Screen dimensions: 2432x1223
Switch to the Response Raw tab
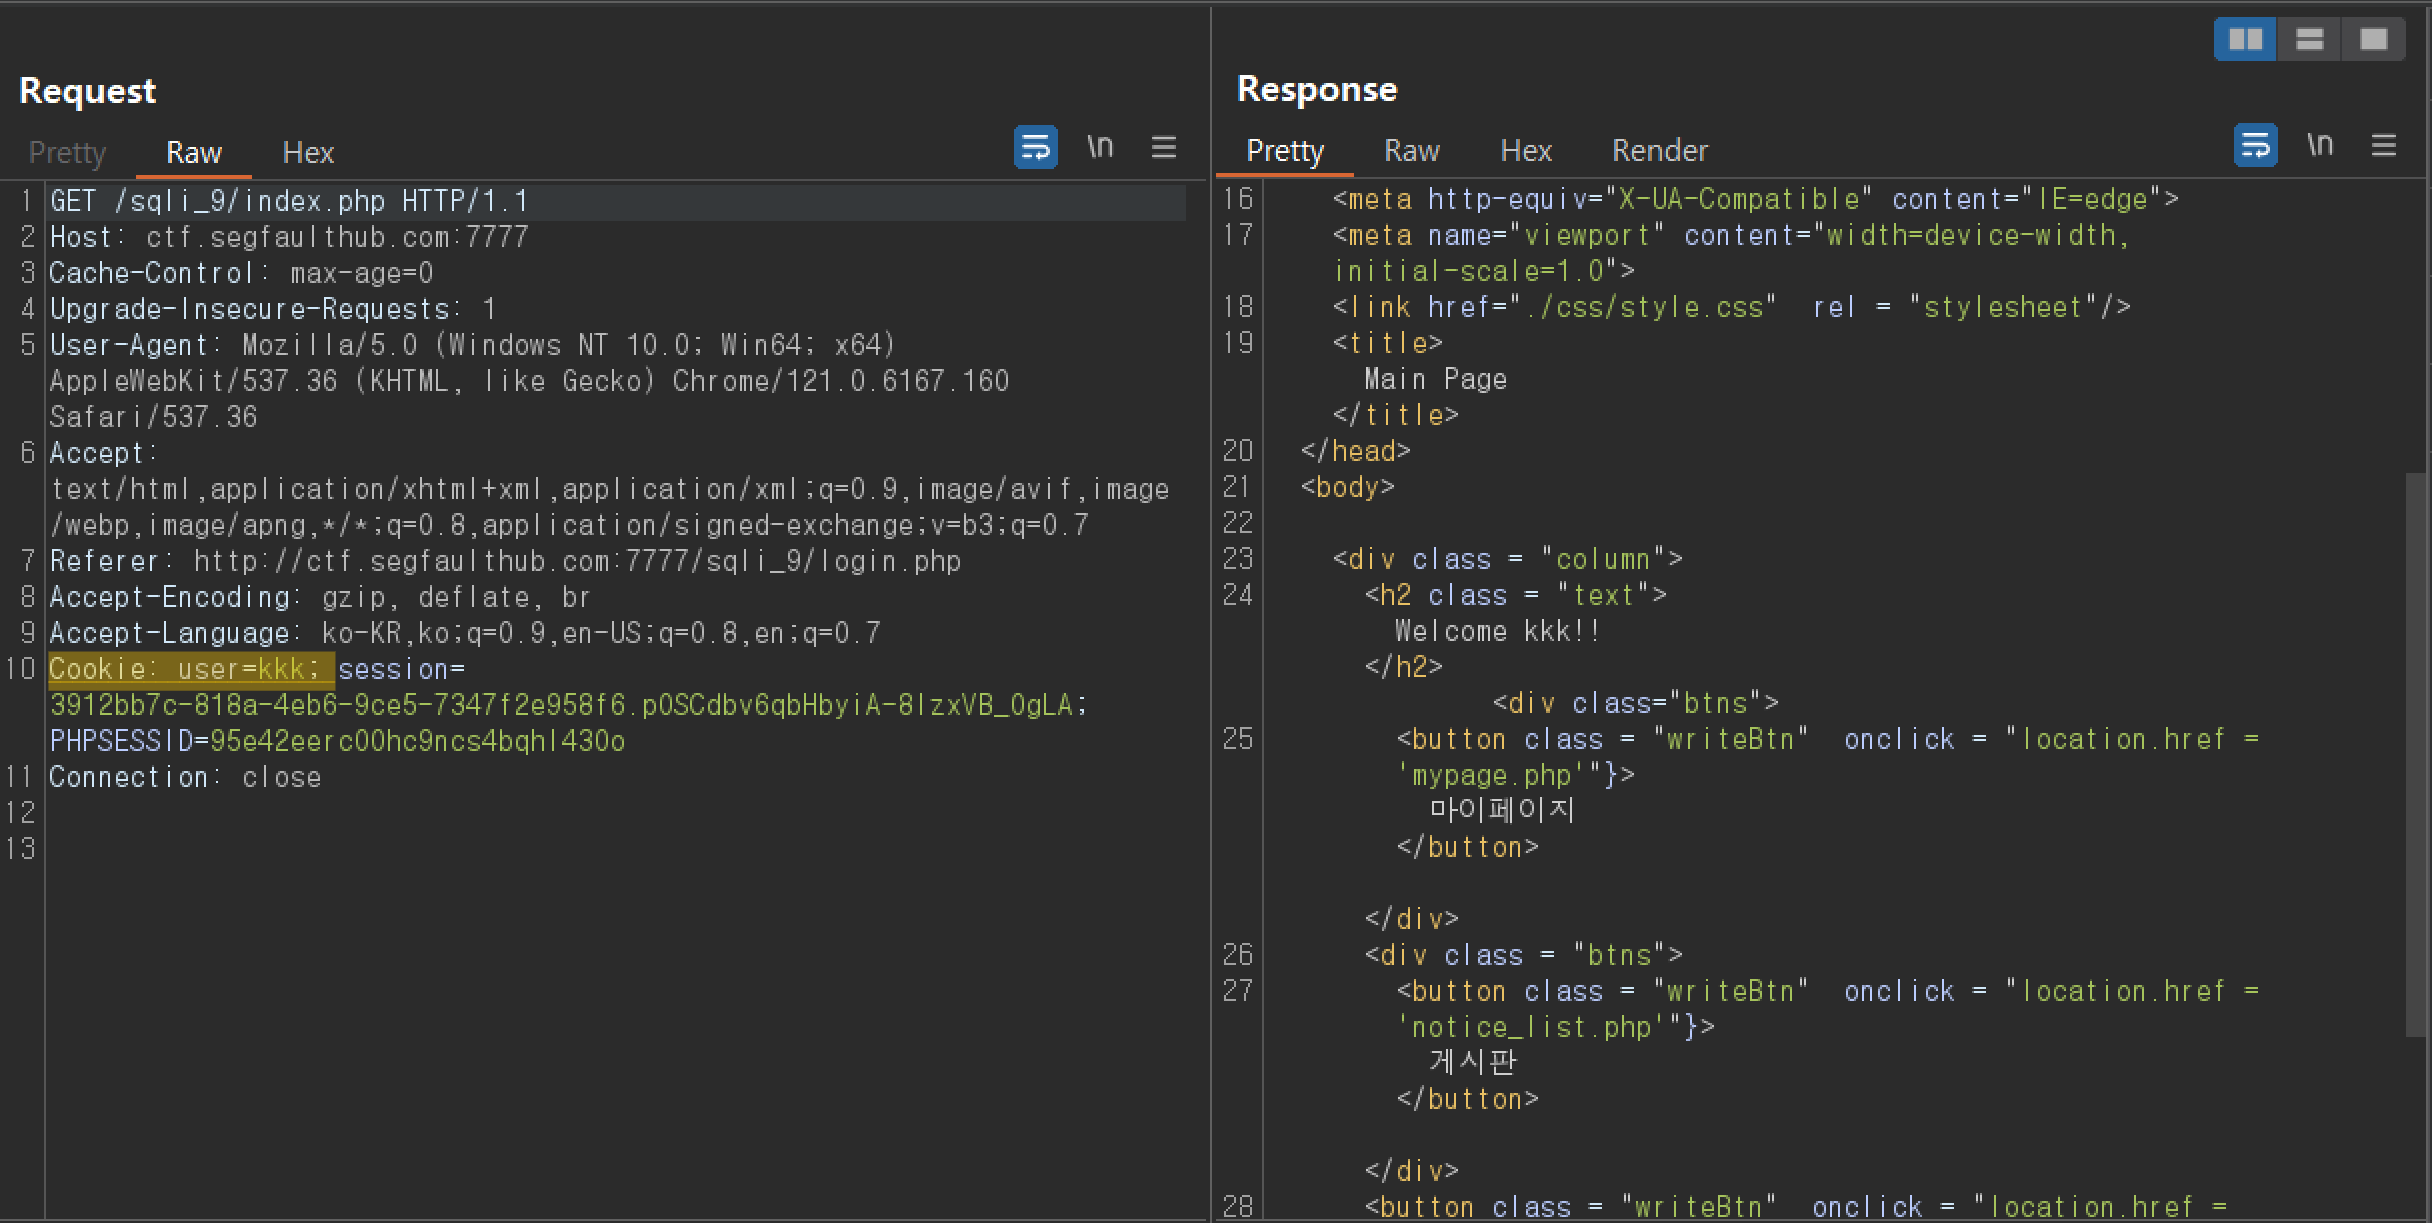pyautogui.click(x=1411, y=150)
